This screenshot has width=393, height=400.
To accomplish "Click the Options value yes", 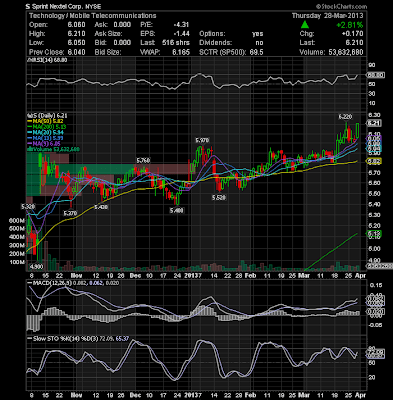I will pyautogui.click(x=258, y=34).
